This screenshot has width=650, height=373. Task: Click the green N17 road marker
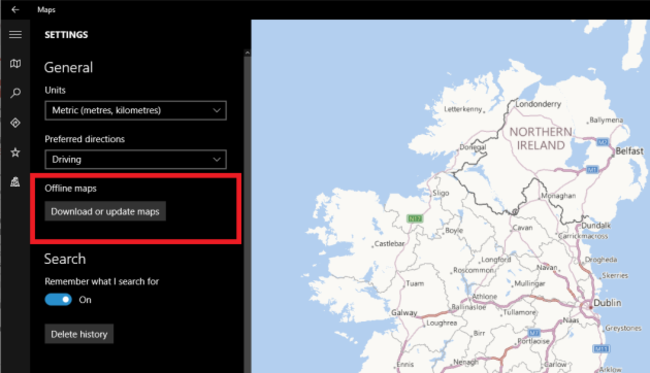[415, 218]
